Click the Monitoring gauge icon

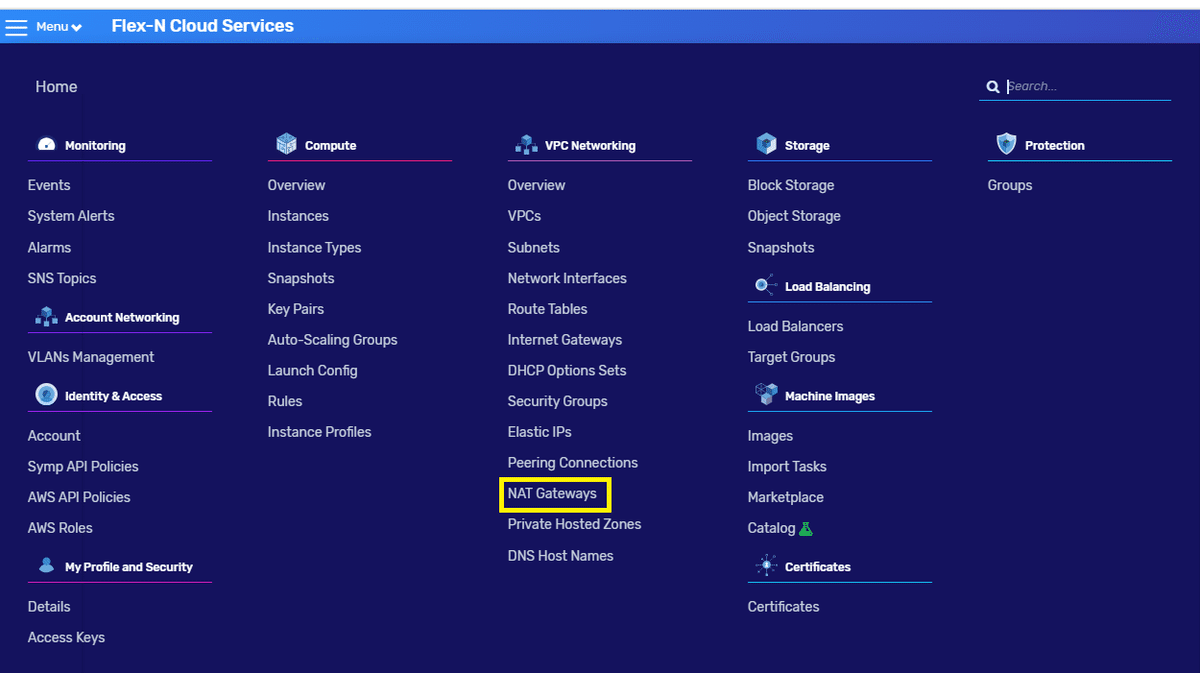pyautogui.click(x=46, y=145)
